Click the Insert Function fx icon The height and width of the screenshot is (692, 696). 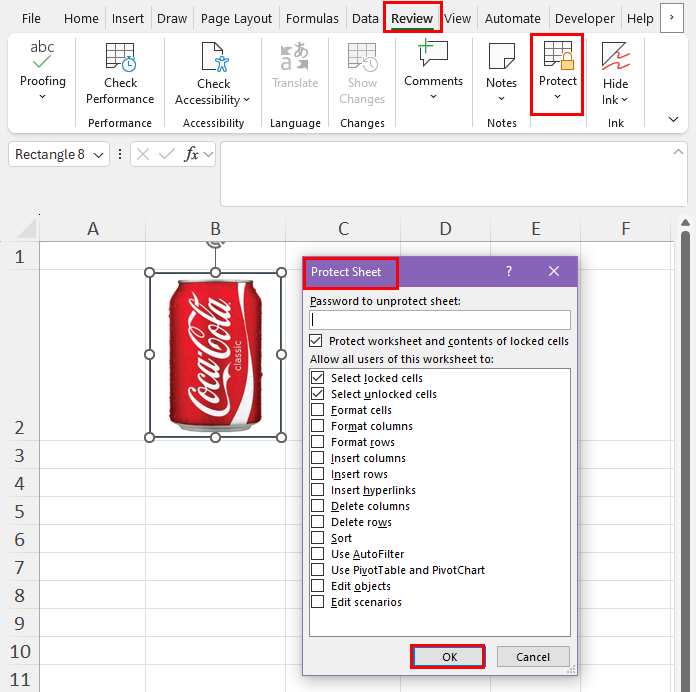pyautogui.click(x=191, y=154)
